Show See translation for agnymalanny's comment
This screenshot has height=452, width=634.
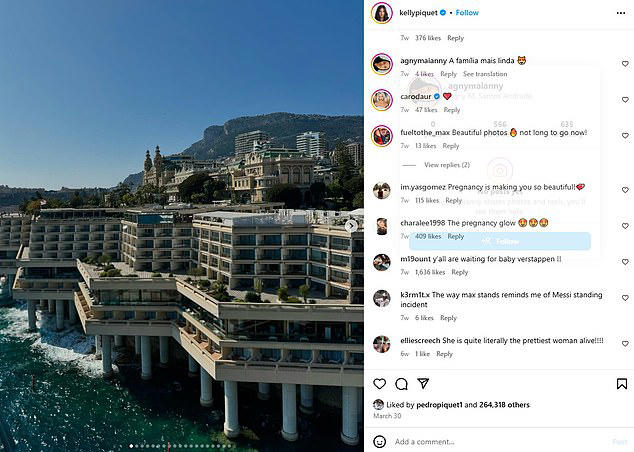(485, 74)
